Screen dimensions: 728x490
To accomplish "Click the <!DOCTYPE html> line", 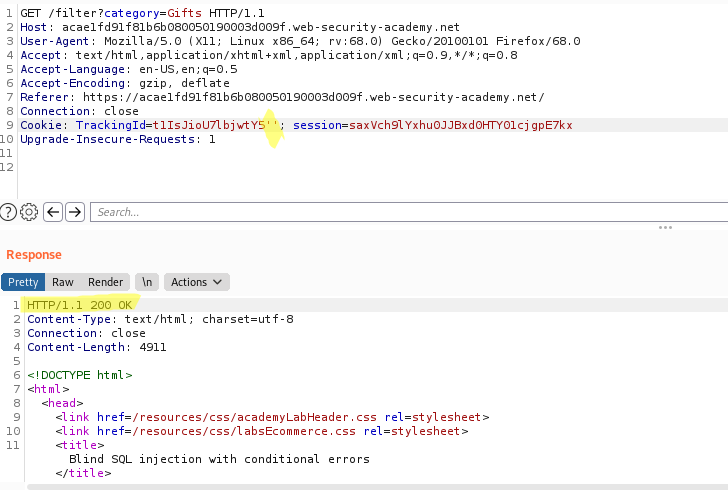I will point(79,375).
